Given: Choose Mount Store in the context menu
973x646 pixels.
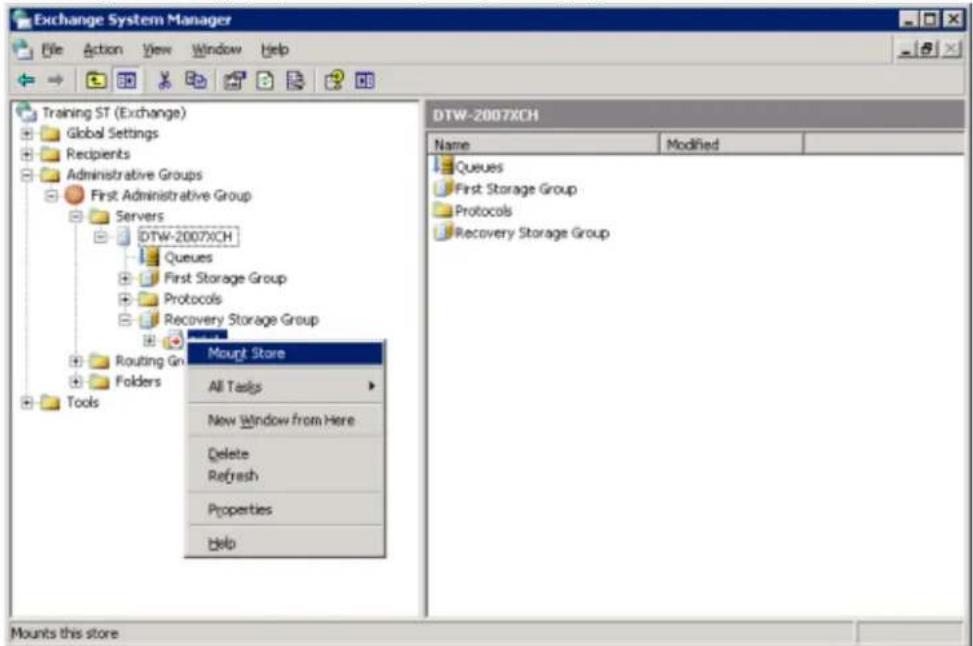Looking at the screenshot, I should click(285, 354).
